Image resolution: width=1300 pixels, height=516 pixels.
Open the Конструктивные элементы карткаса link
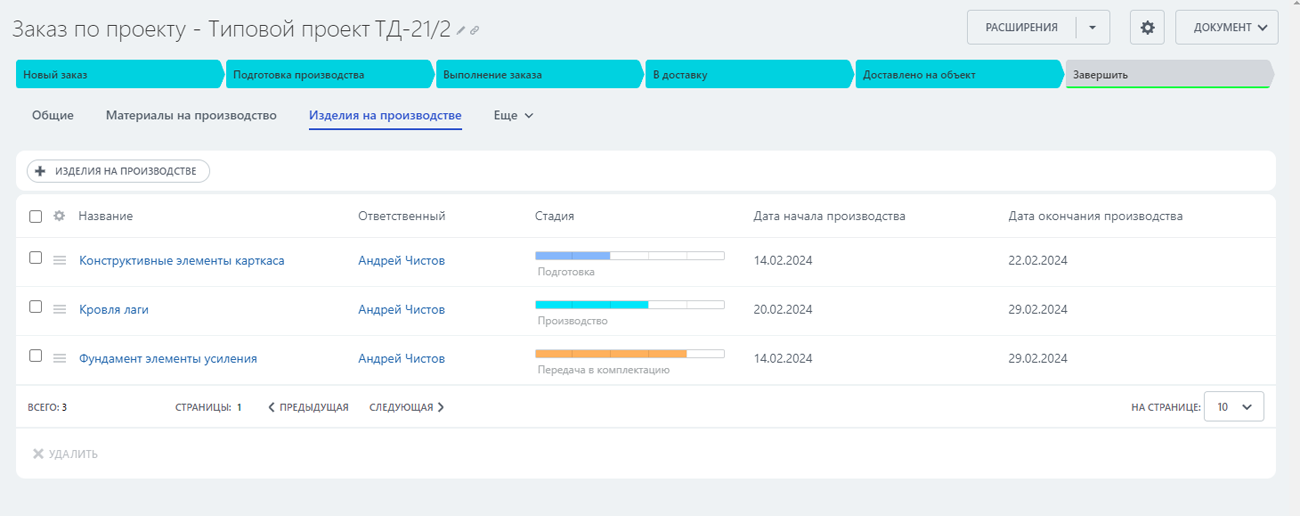(181, 261)
